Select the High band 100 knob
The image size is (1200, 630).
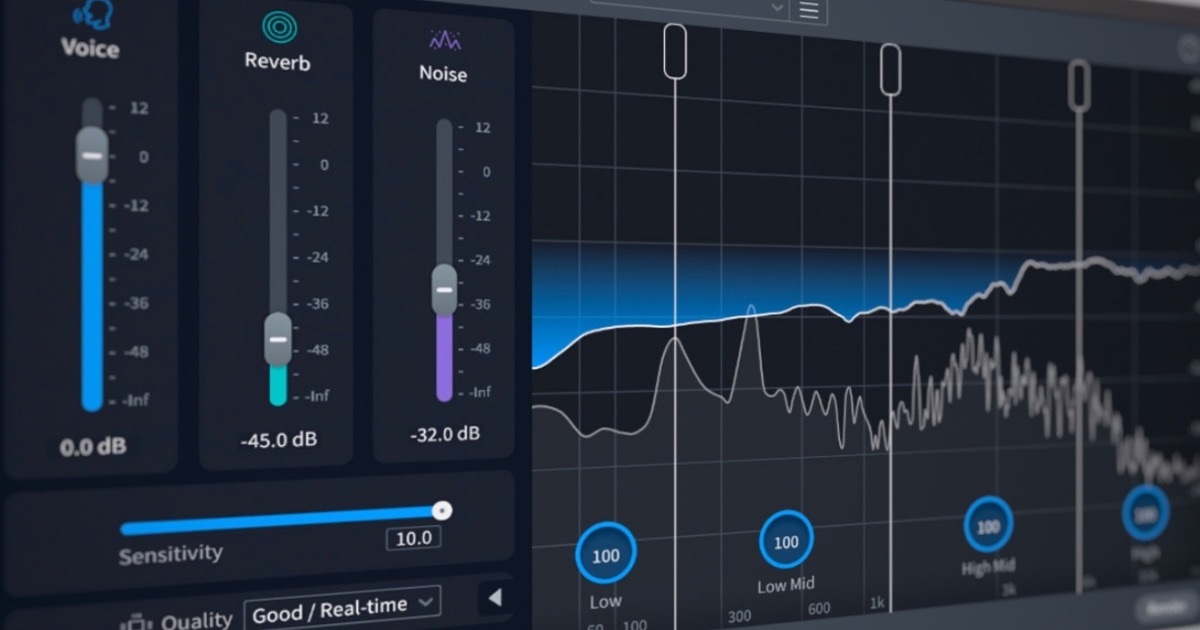(x=1145, y=513)
